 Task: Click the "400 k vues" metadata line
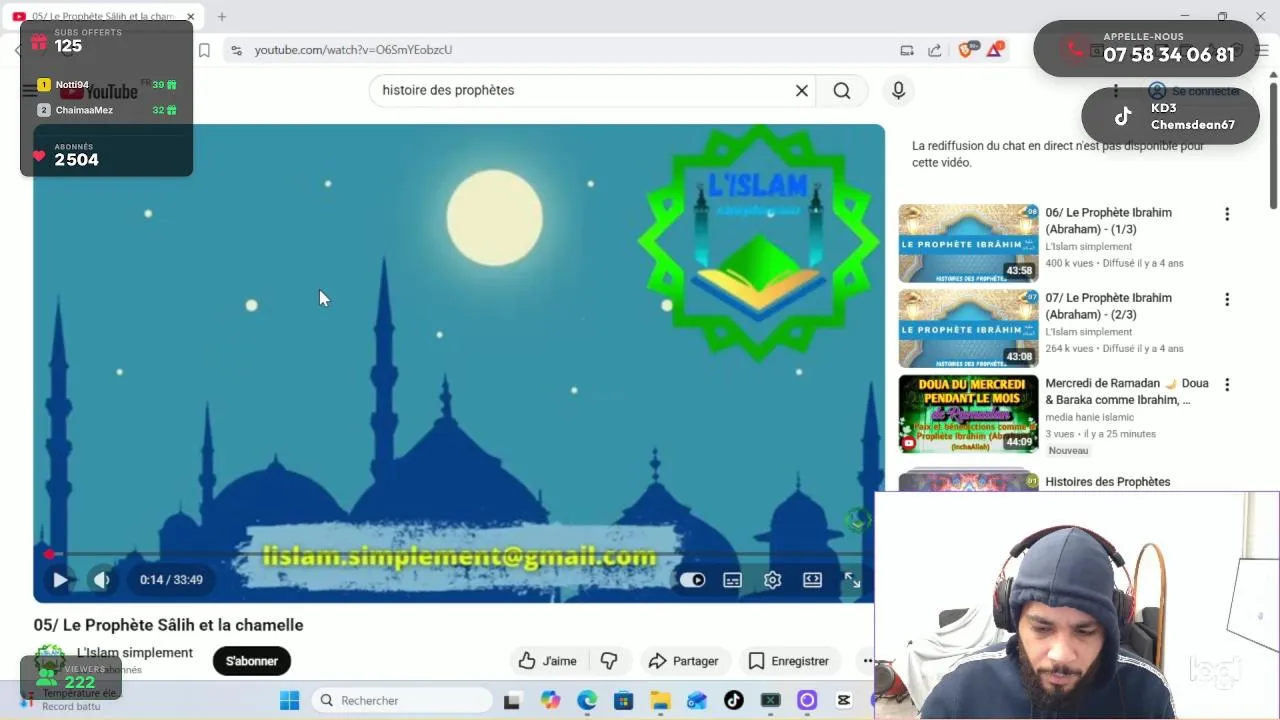click(x=1114, y=264)
